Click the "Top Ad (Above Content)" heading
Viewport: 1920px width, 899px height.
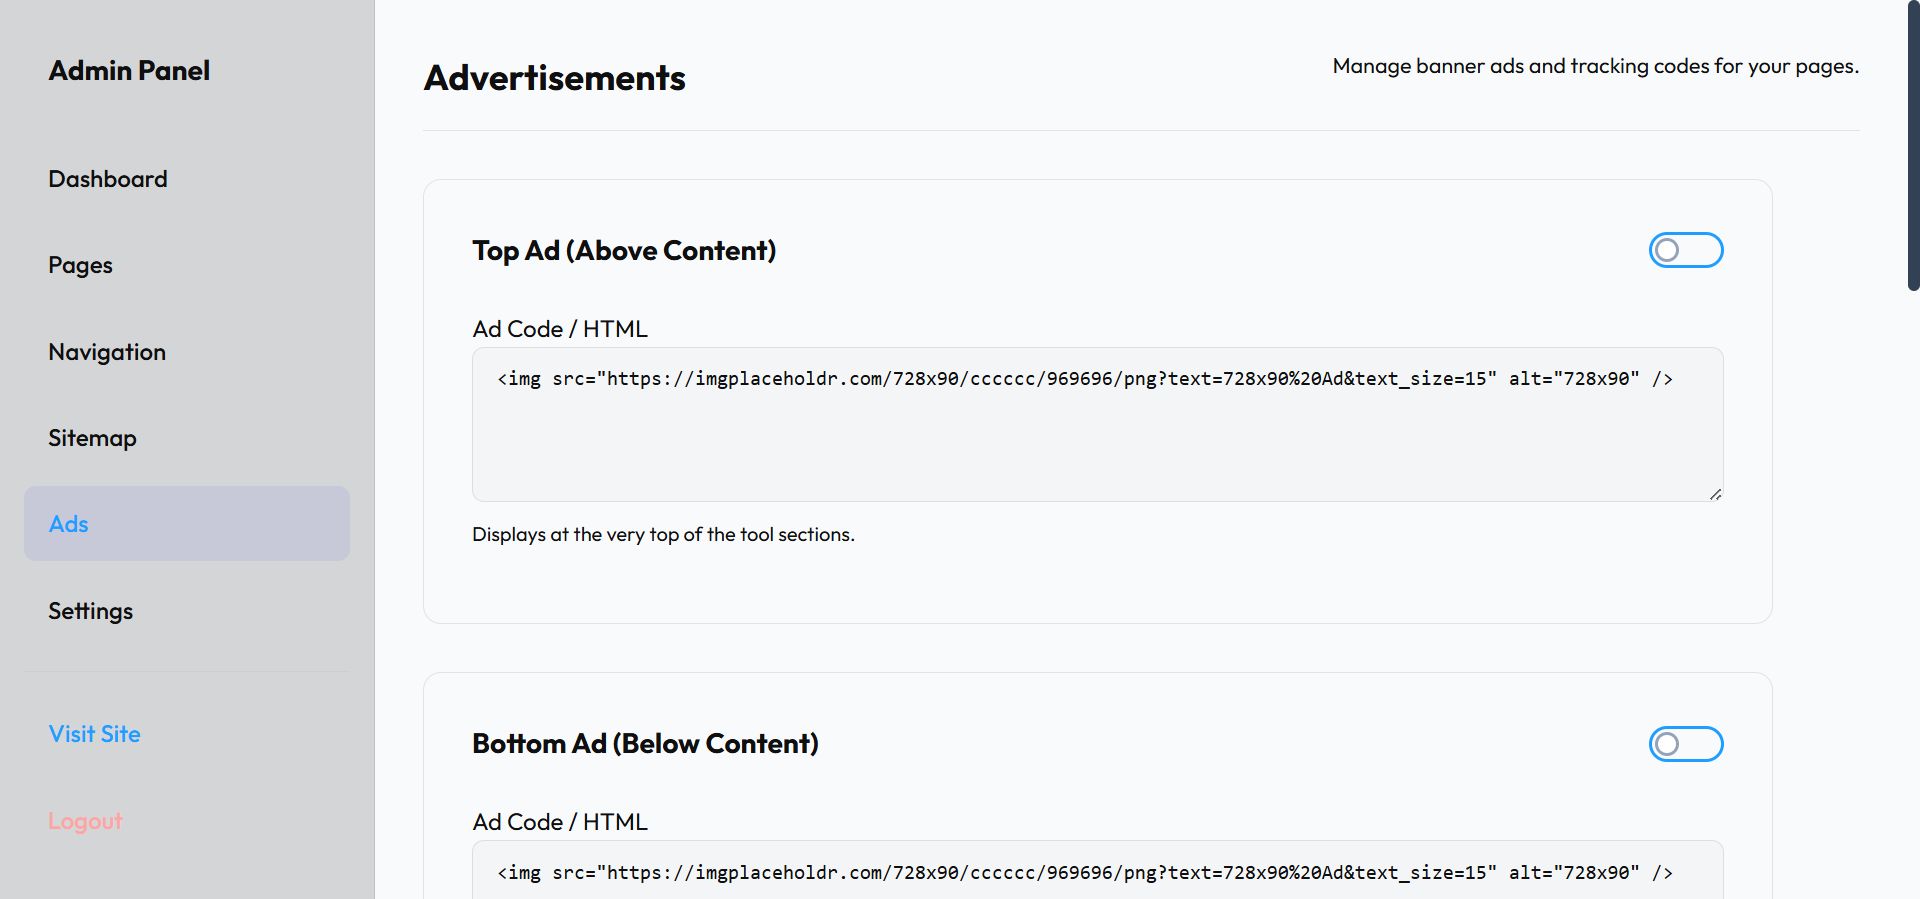pos(624,251)
